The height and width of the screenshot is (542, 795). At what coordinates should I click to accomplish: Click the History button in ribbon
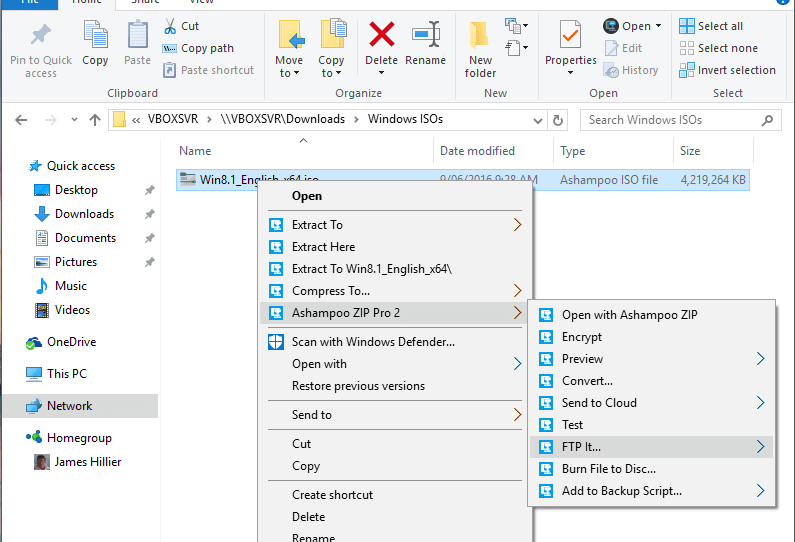tap(631, 70)
